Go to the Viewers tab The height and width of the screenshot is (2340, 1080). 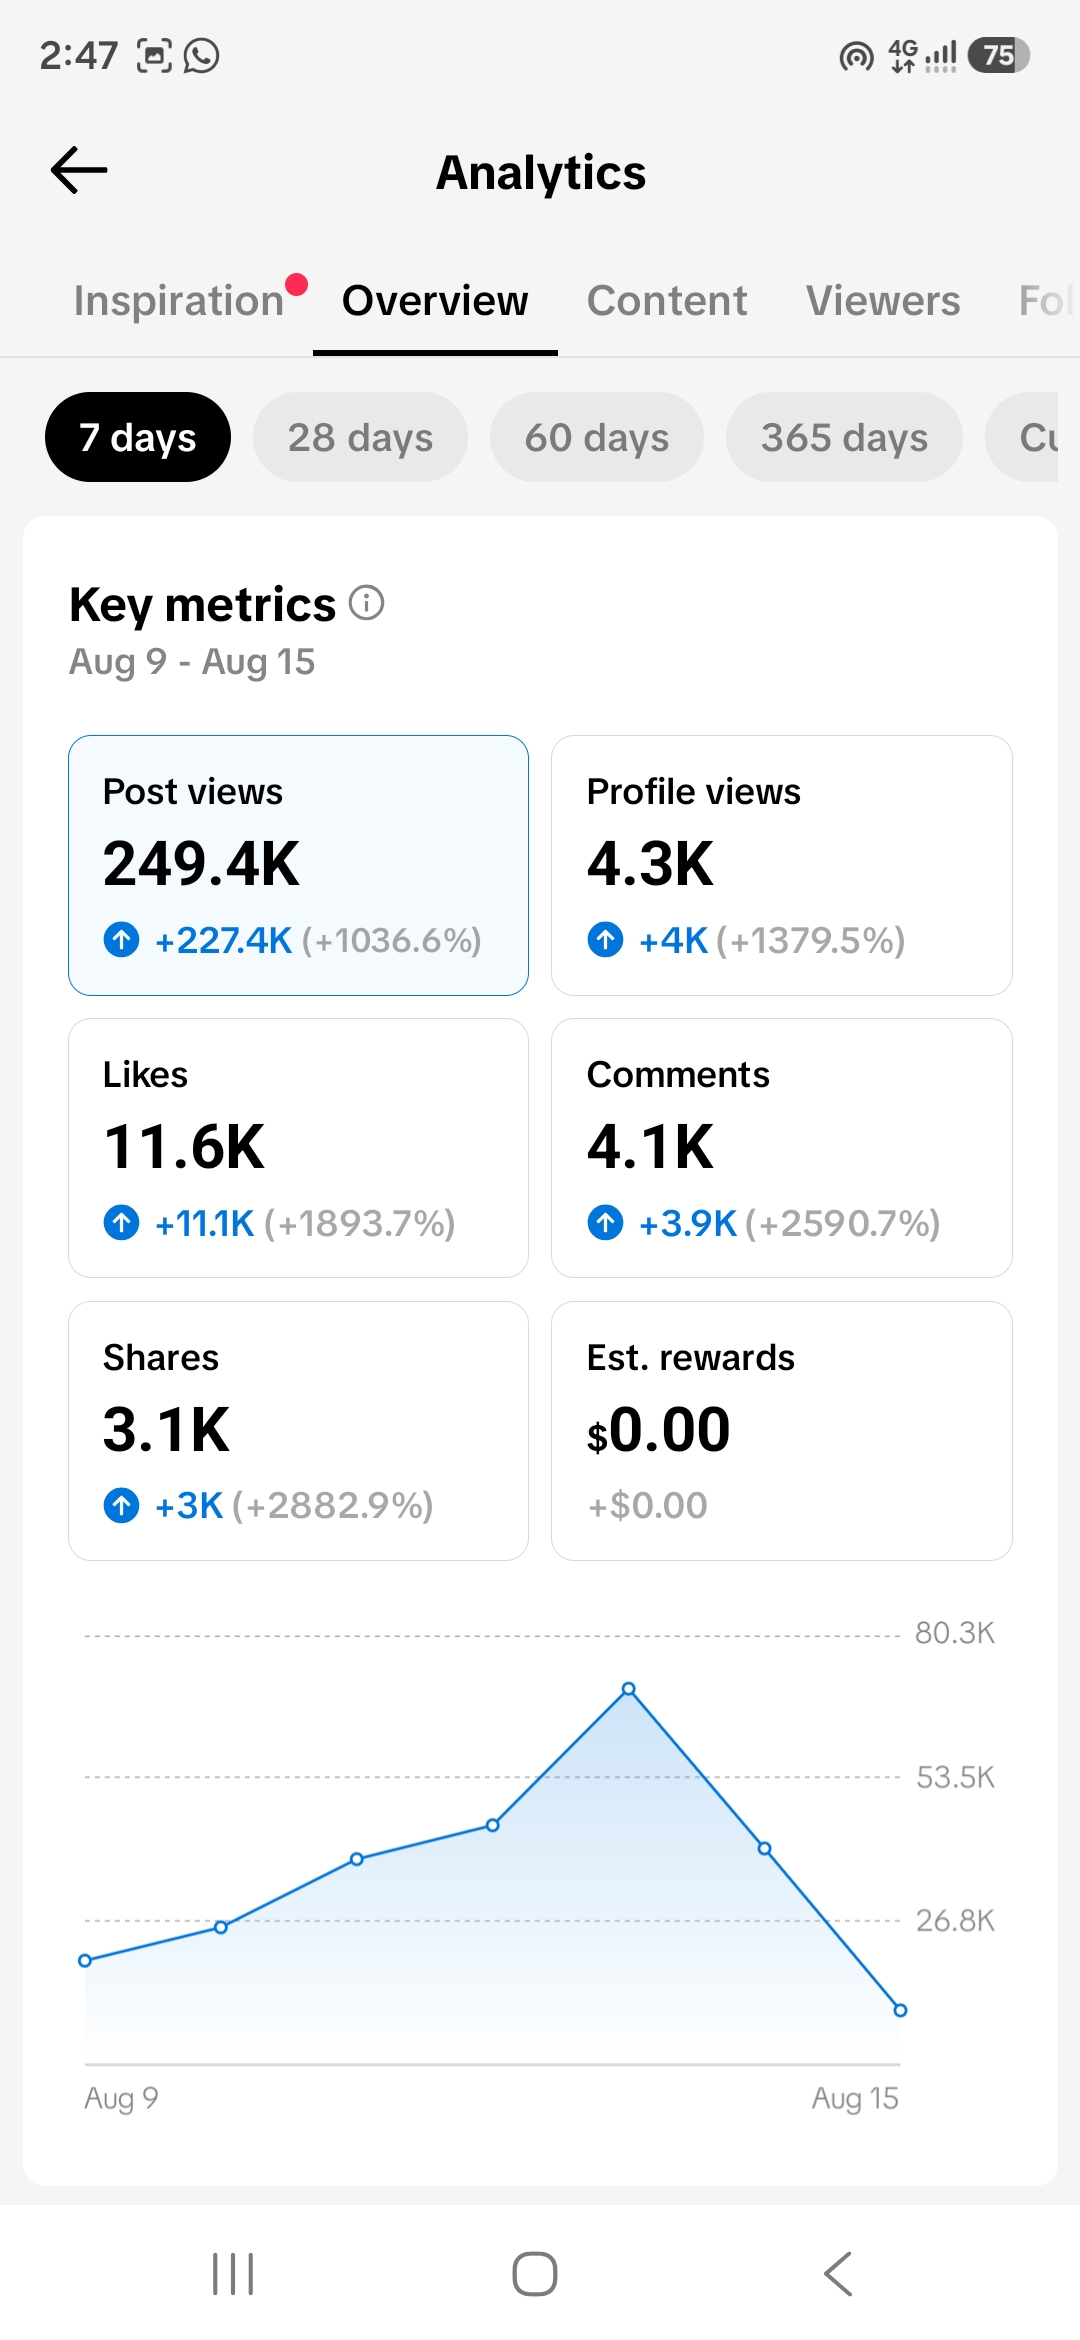pos(883,301)
